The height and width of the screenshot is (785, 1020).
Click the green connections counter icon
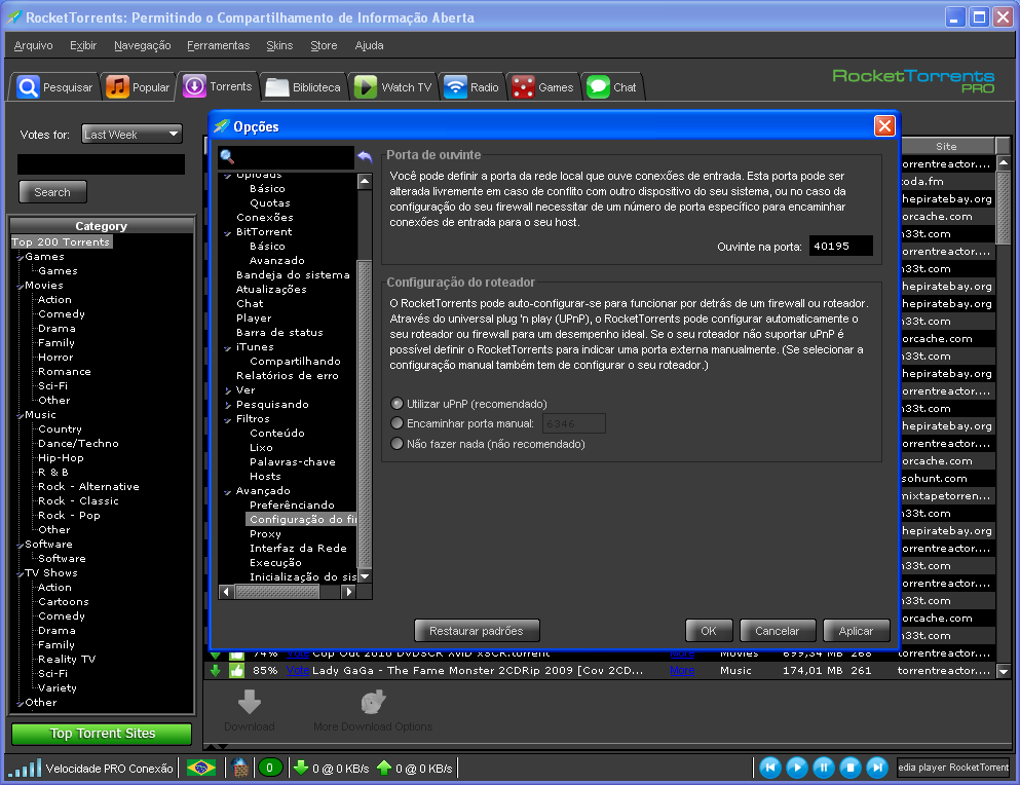[x=269, y=768]
